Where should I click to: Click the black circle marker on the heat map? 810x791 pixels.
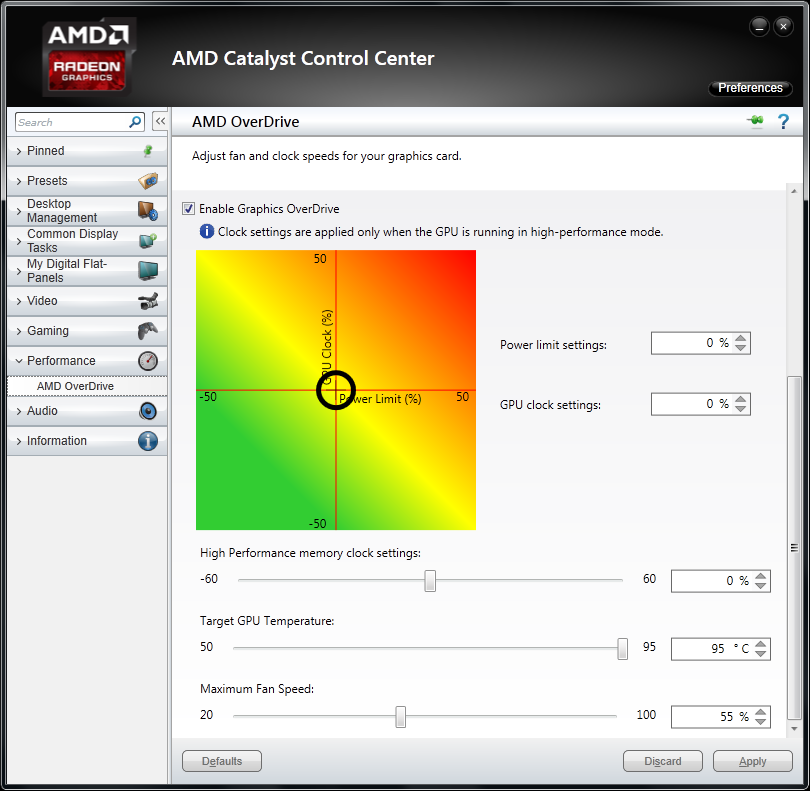pos(336,390)
